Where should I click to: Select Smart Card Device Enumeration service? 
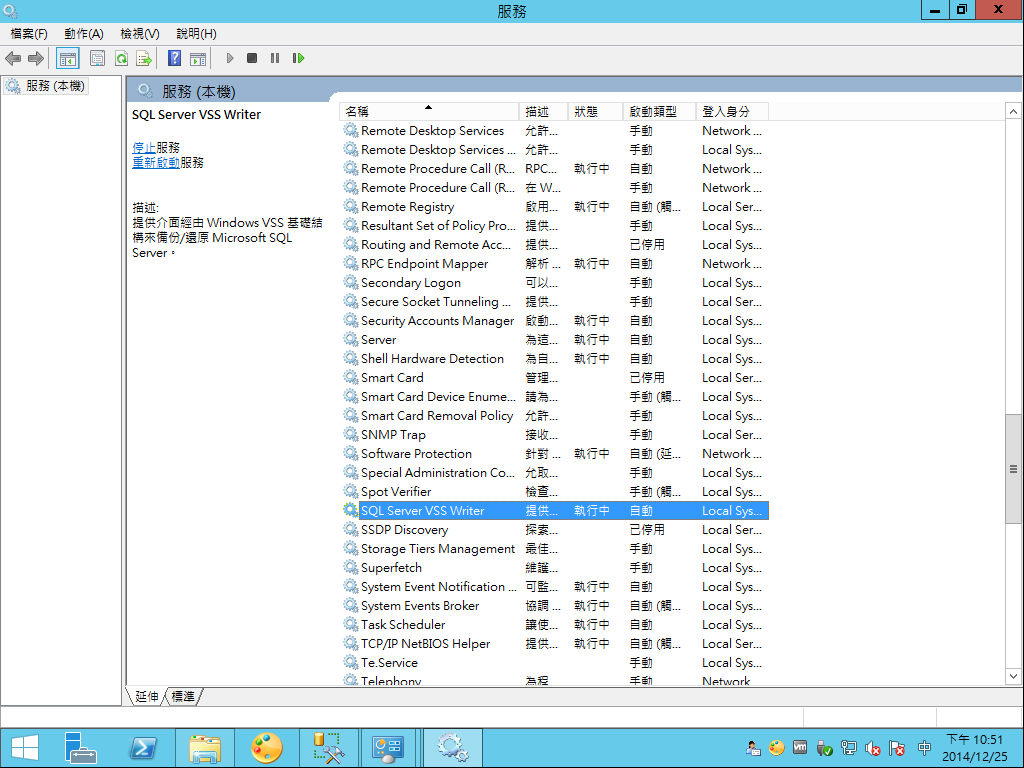556,396
